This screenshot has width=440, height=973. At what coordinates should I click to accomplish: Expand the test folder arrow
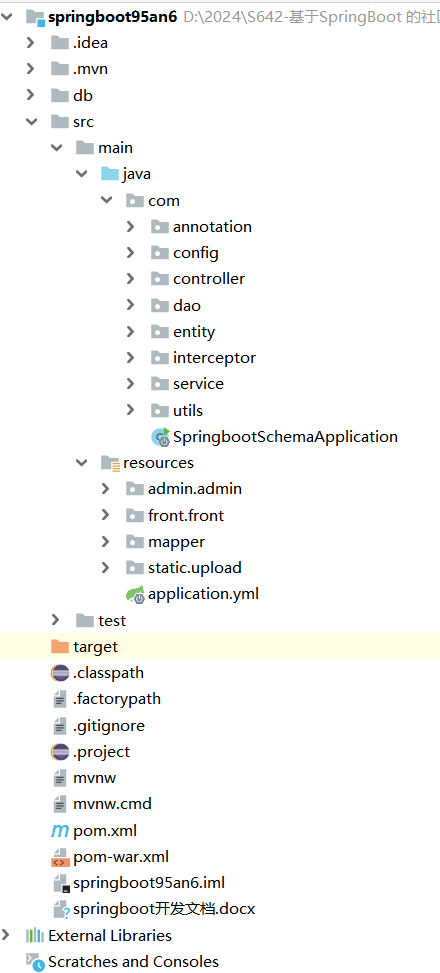[x=56, y=619]
